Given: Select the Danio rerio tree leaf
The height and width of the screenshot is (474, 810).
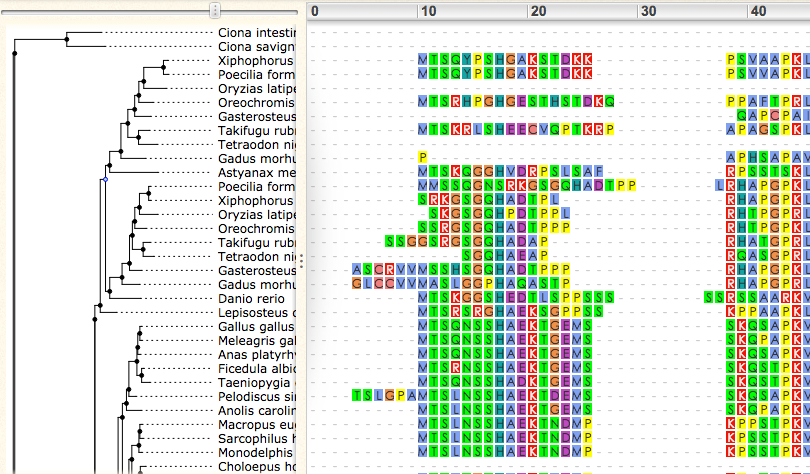Looking at the screenshot, I should coord(251,299).
